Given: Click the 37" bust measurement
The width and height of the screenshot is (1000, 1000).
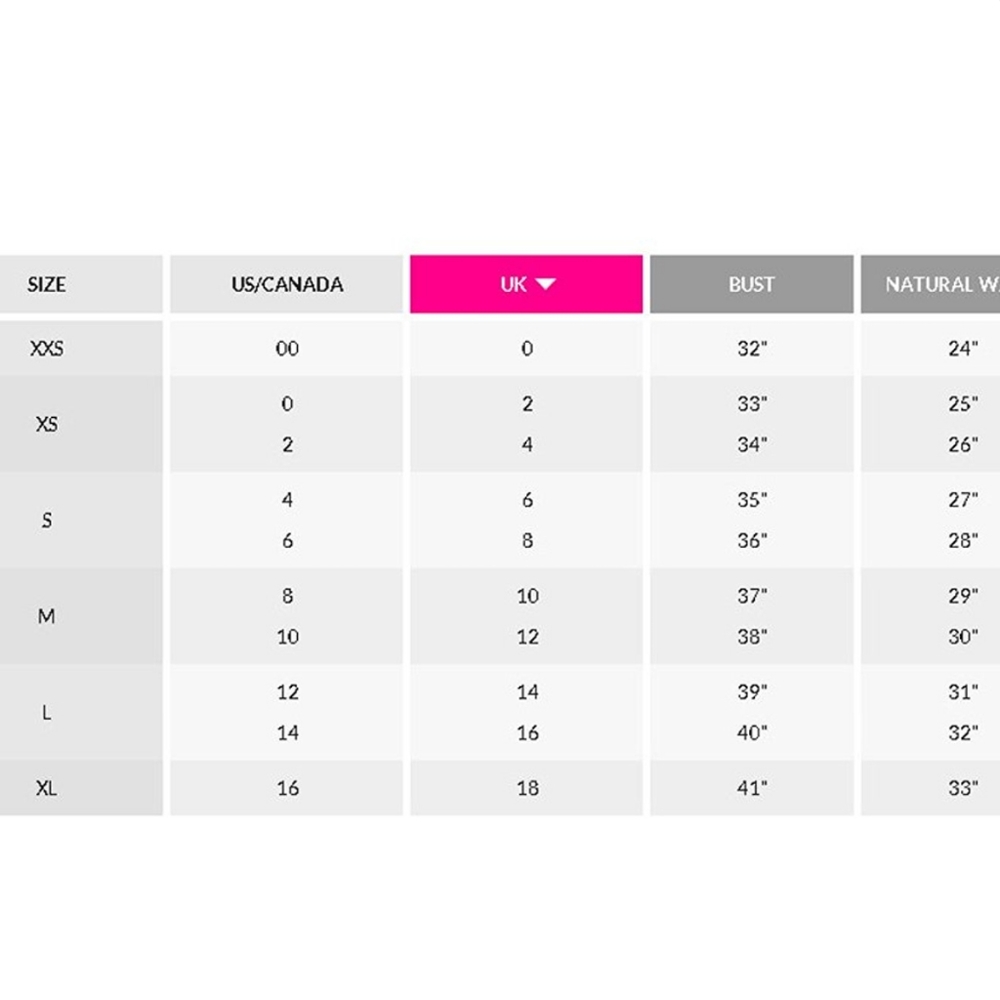Looking at the screenshot, I should 751,596.
